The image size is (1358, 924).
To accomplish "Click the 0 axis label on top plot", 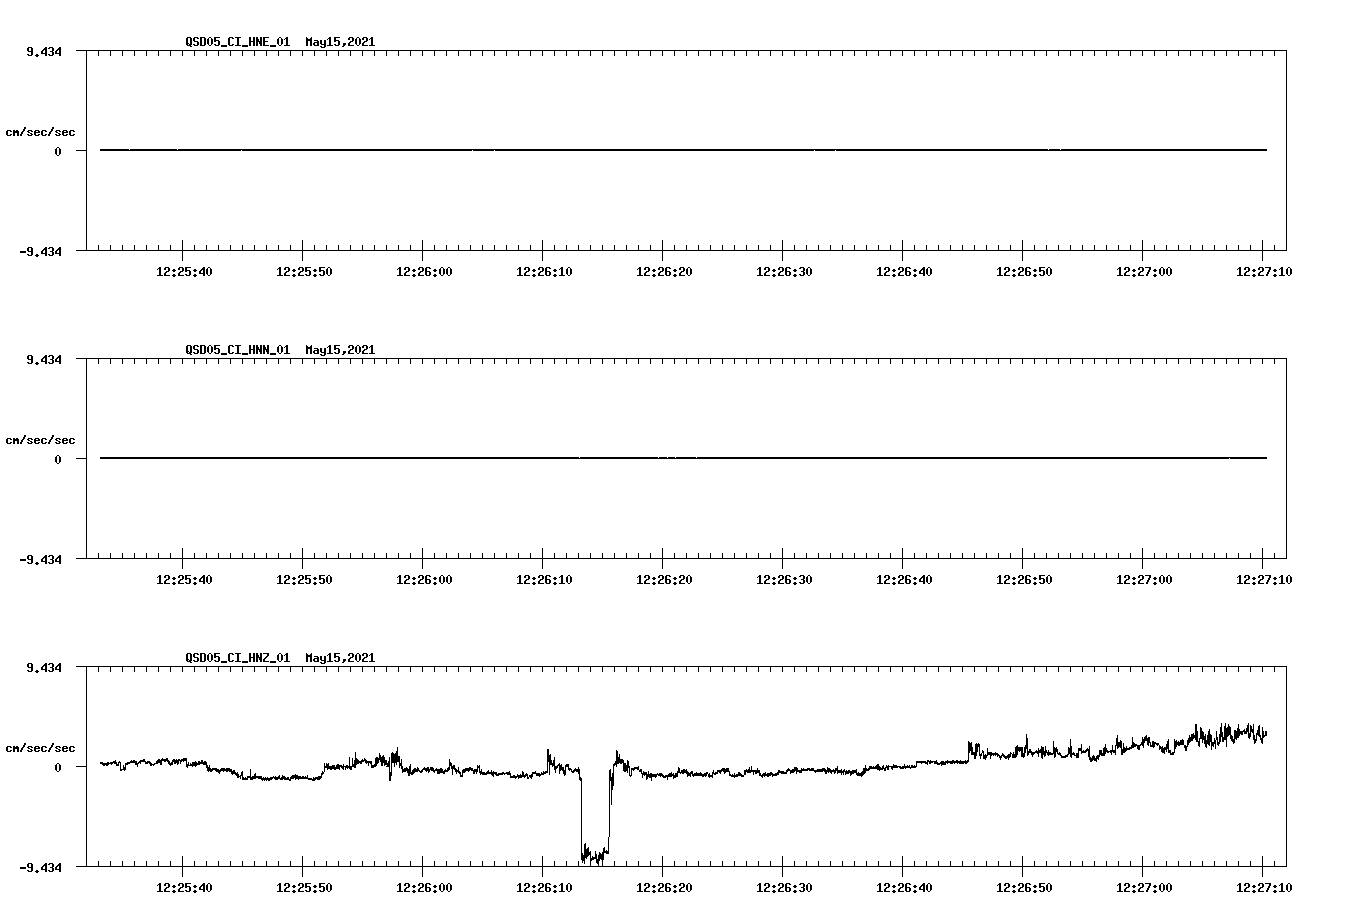I will coord(58,150).
